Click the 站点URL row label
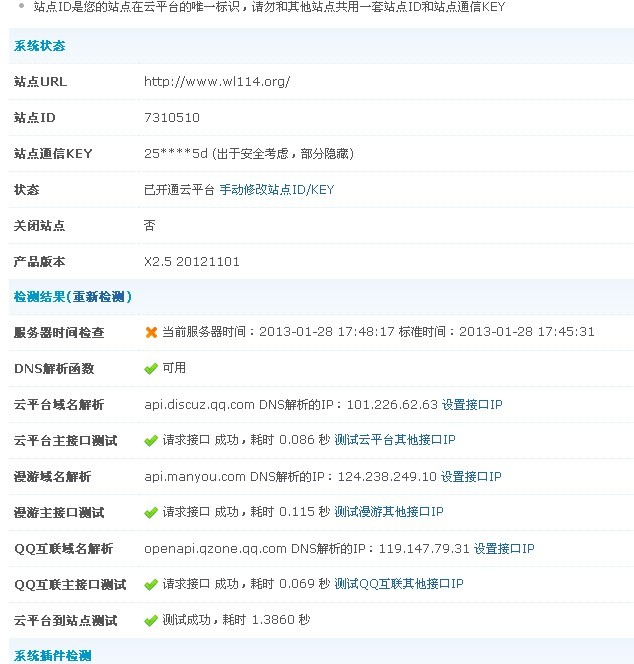This screenshot has height=664, width=634. [41, 82]
